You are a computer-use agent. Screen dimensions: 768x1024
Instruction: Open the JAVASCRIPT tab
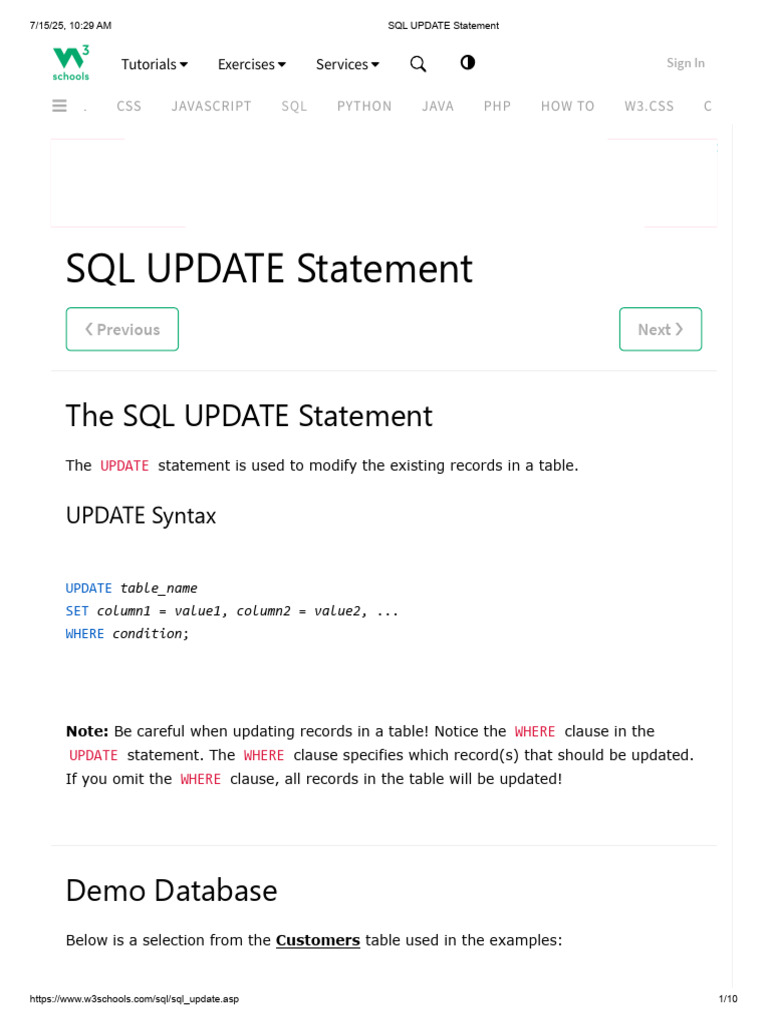(x=211, y=106)
